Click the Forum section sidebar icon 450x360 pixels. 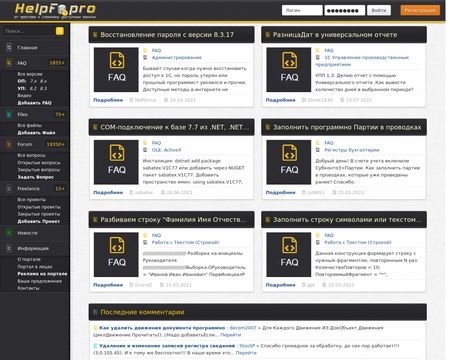coord(9,144)
